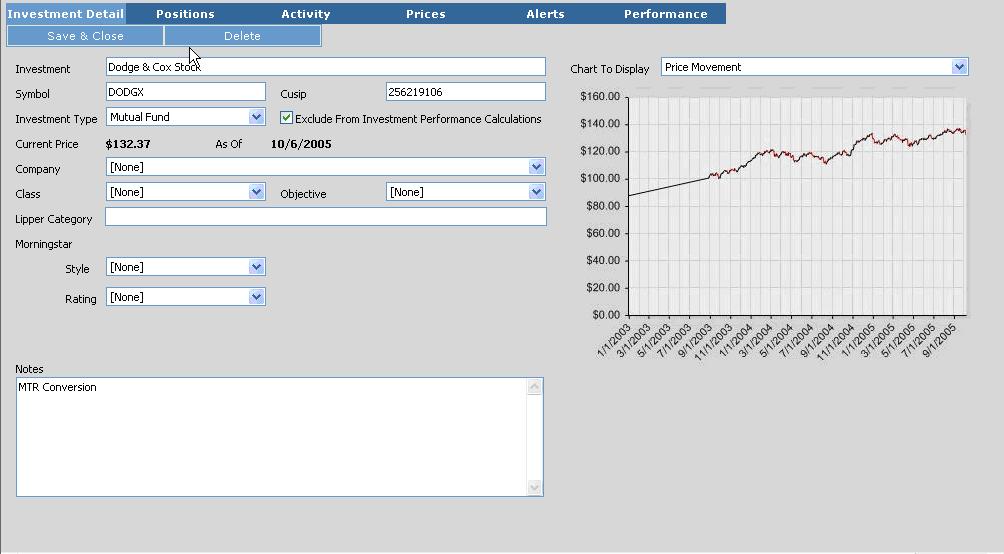The image size is (1004, 554).
Task: Expand the Class dropdown
Action: (257, 192)
